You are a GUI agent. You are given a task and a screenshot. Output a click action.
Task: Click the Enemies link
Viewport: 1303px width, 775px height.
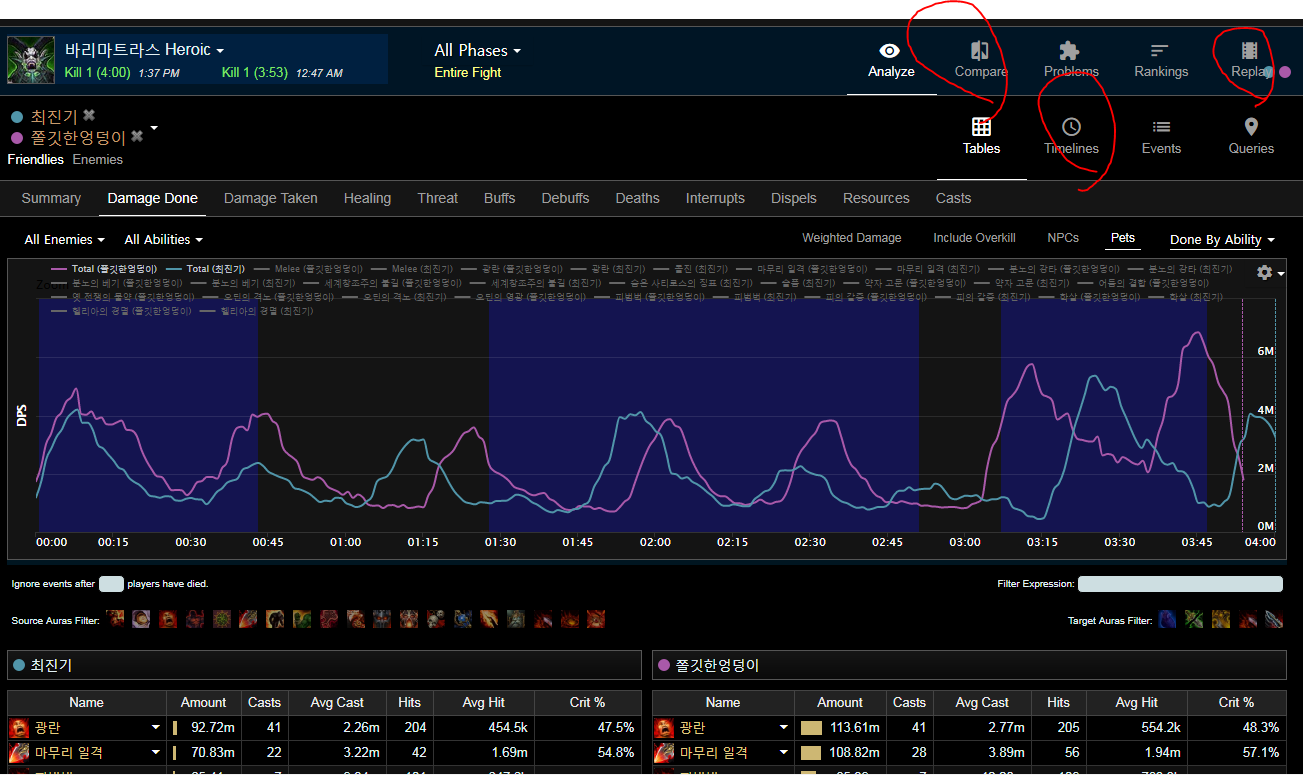click(x=98, y=160)
